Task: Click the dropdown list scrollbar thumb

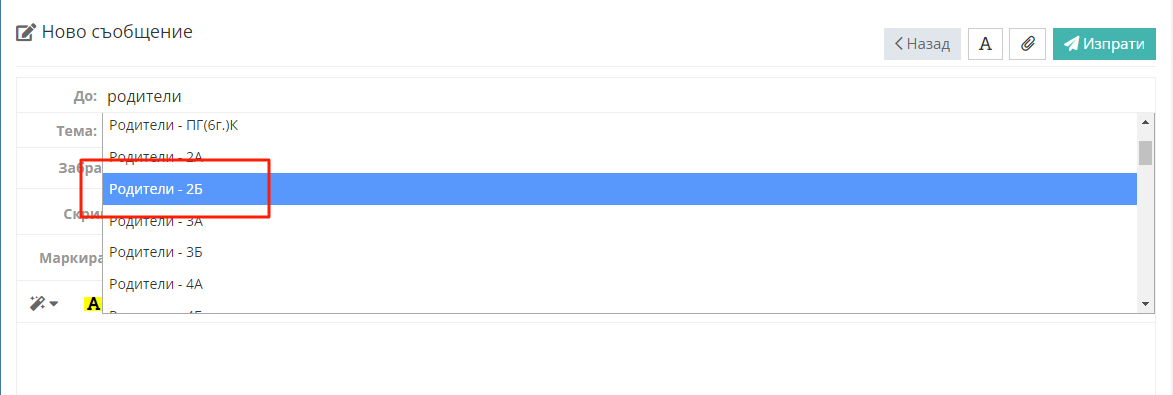Action: click(x=1145, y=152)
